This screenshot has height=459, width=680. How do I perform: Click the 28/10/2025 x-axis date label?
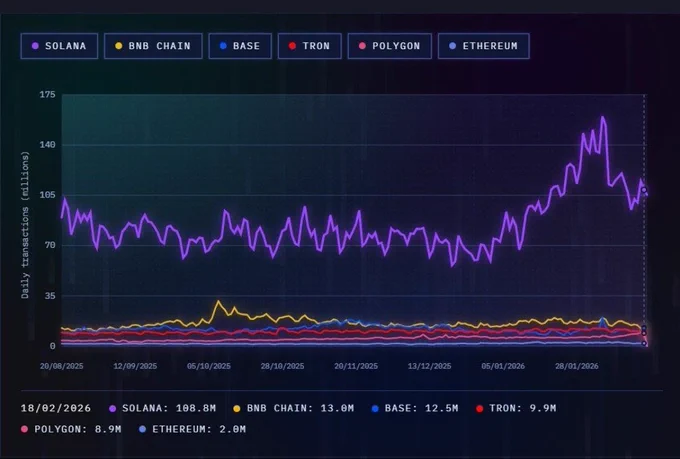pyautogui.click(x=282, y=366)
